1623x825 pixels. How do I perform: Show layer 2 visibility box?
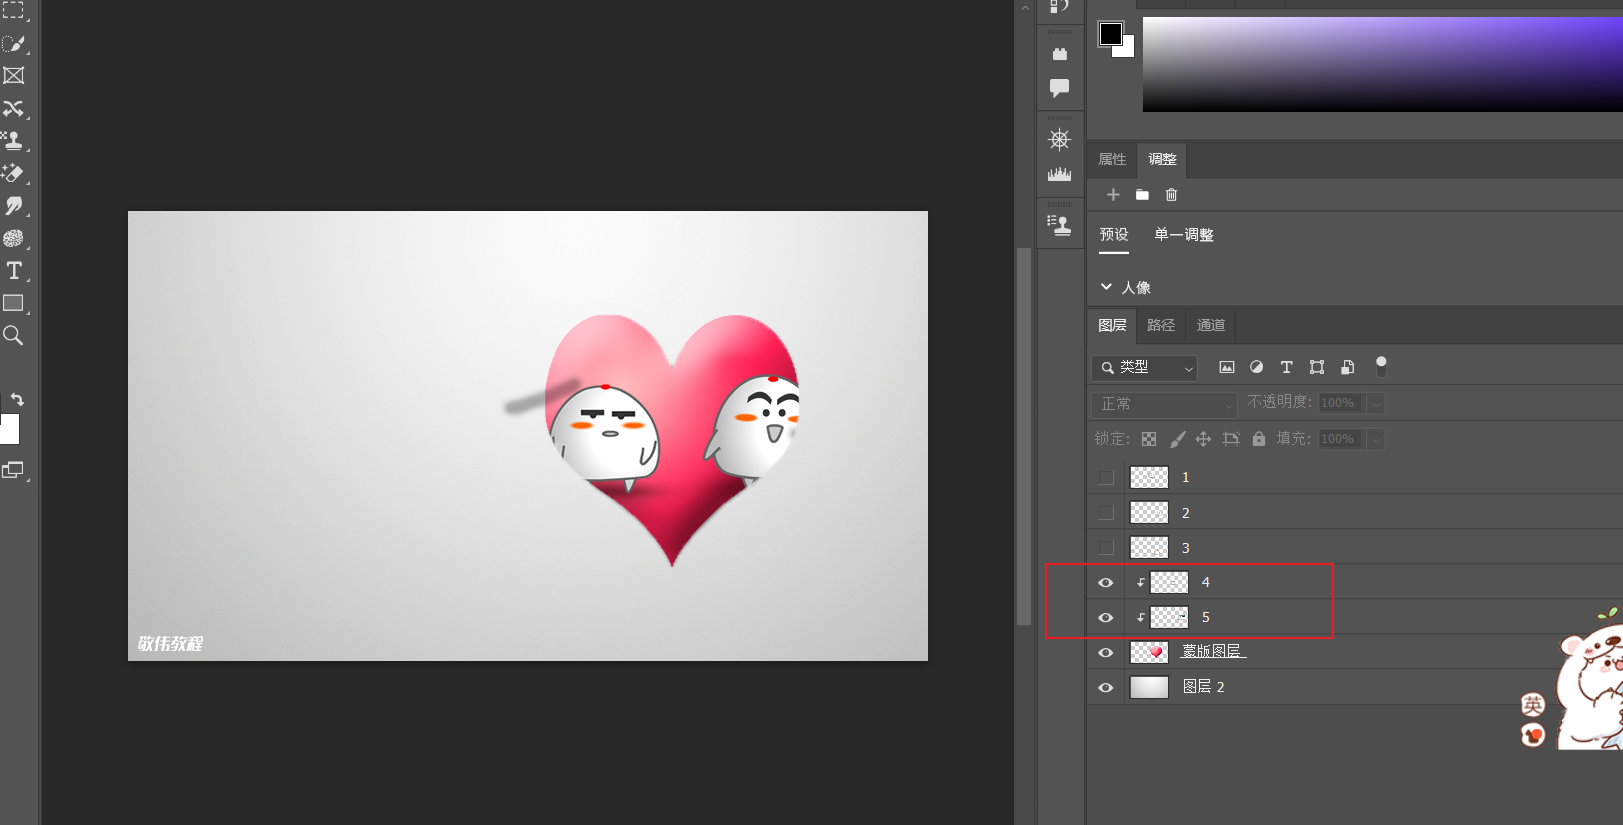(1106, 513)
